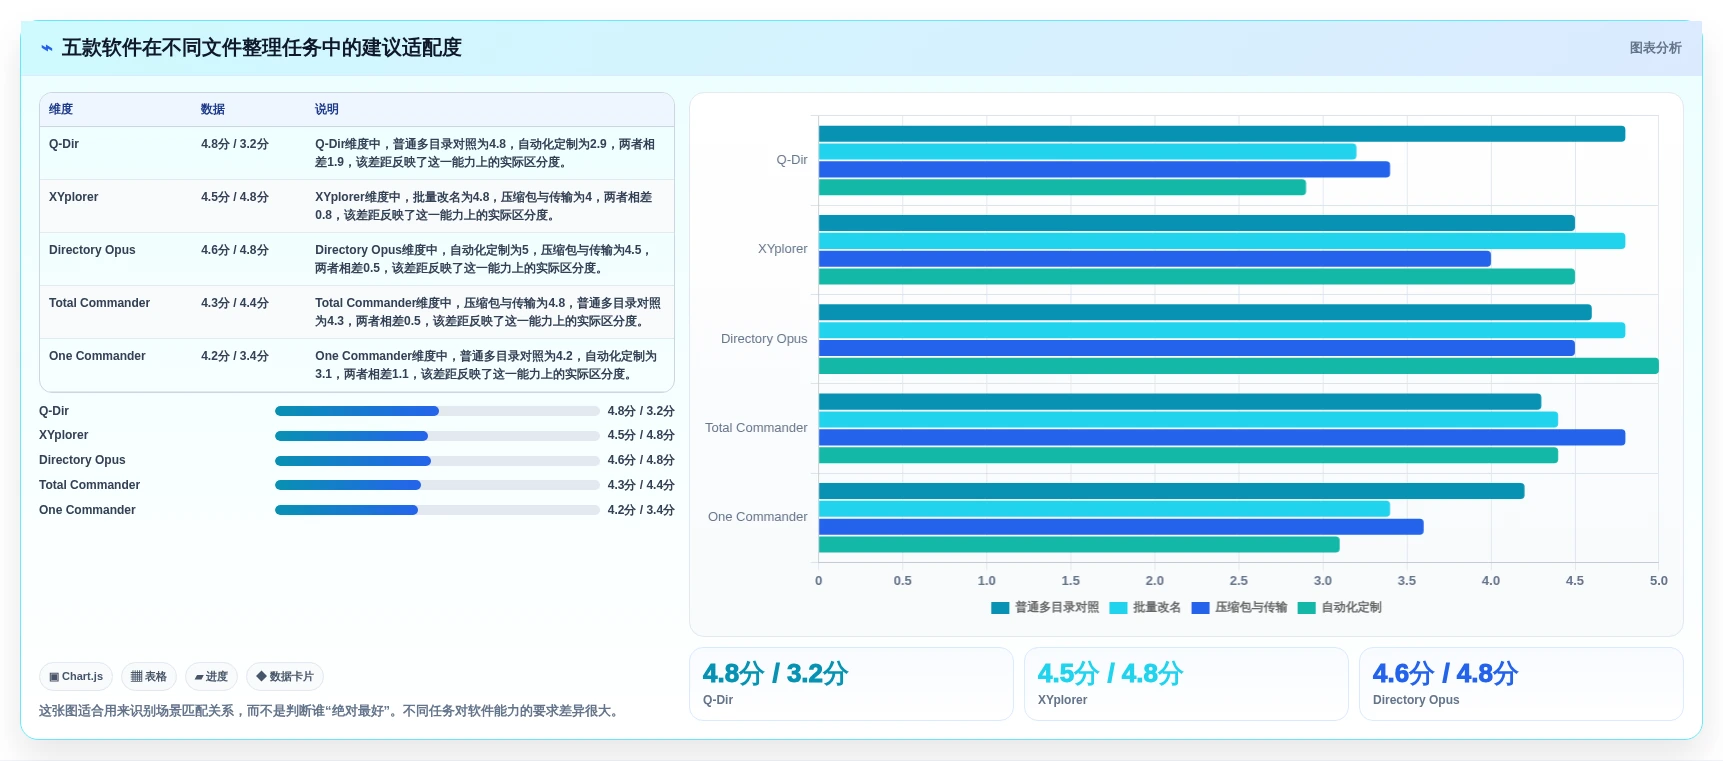Select the 进度 tag
The width and height of the screenshot is (1723, 761).
(211, 677)
